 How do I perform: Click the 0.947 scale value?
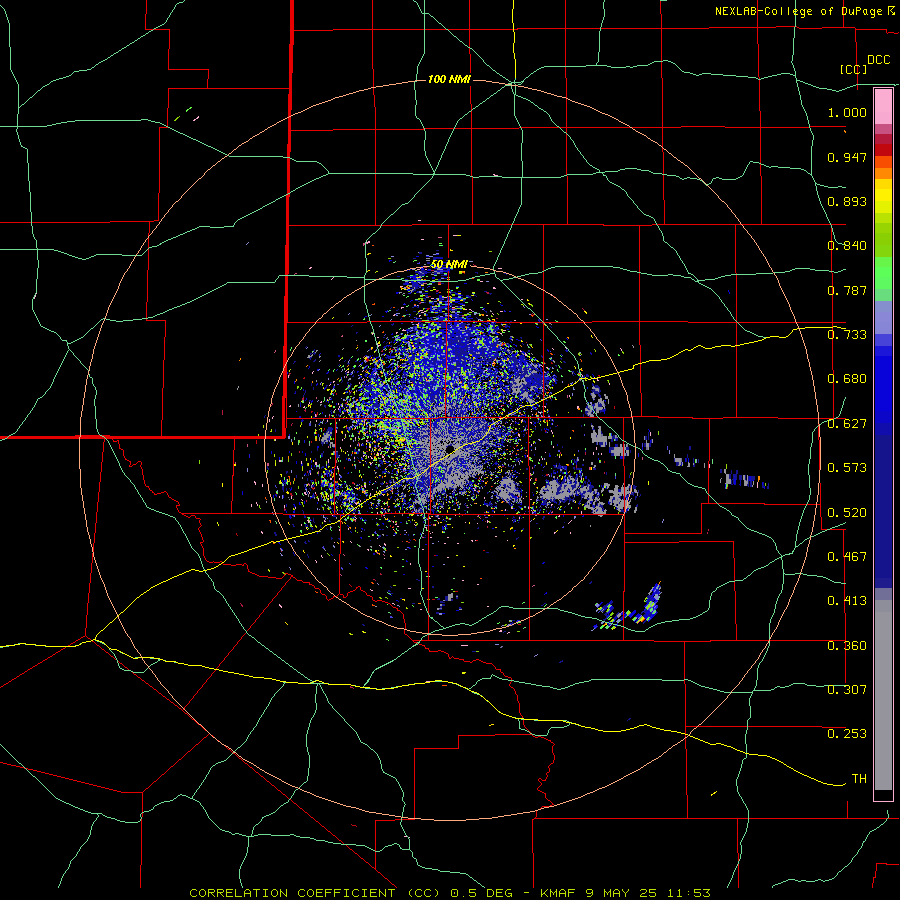pyautogui.click(x=847, y=157)
